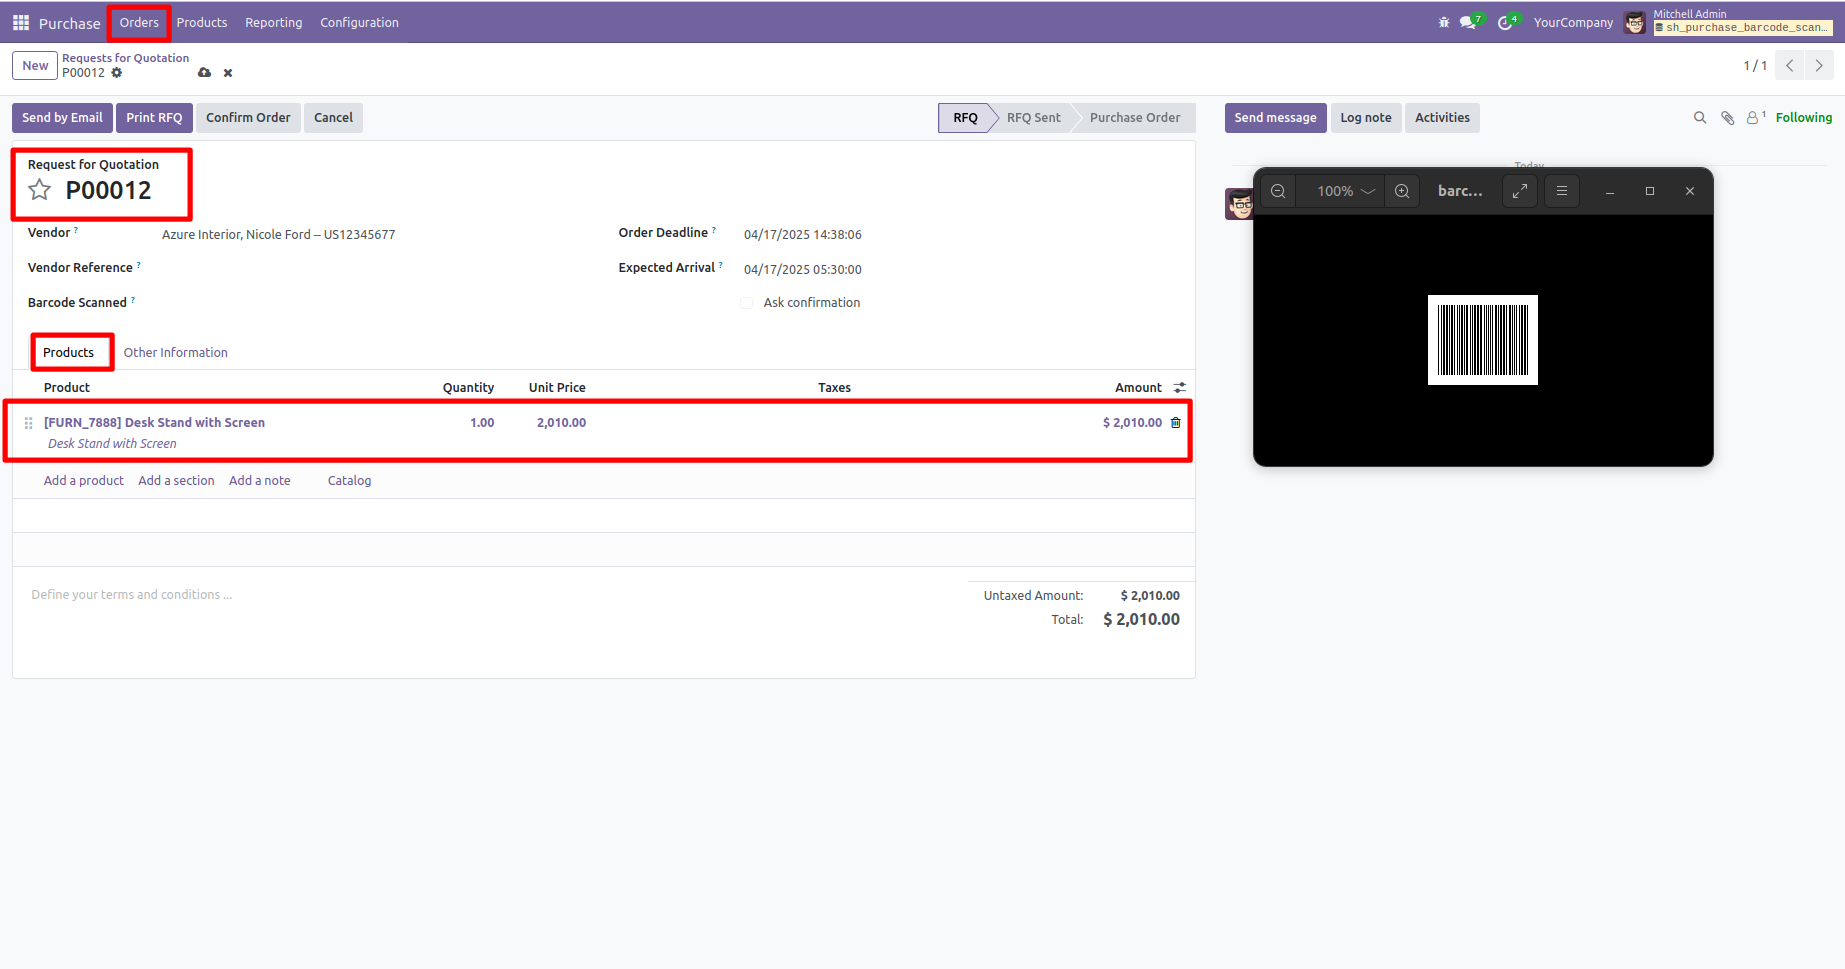Click the Taxes column header

coord(834,387)
